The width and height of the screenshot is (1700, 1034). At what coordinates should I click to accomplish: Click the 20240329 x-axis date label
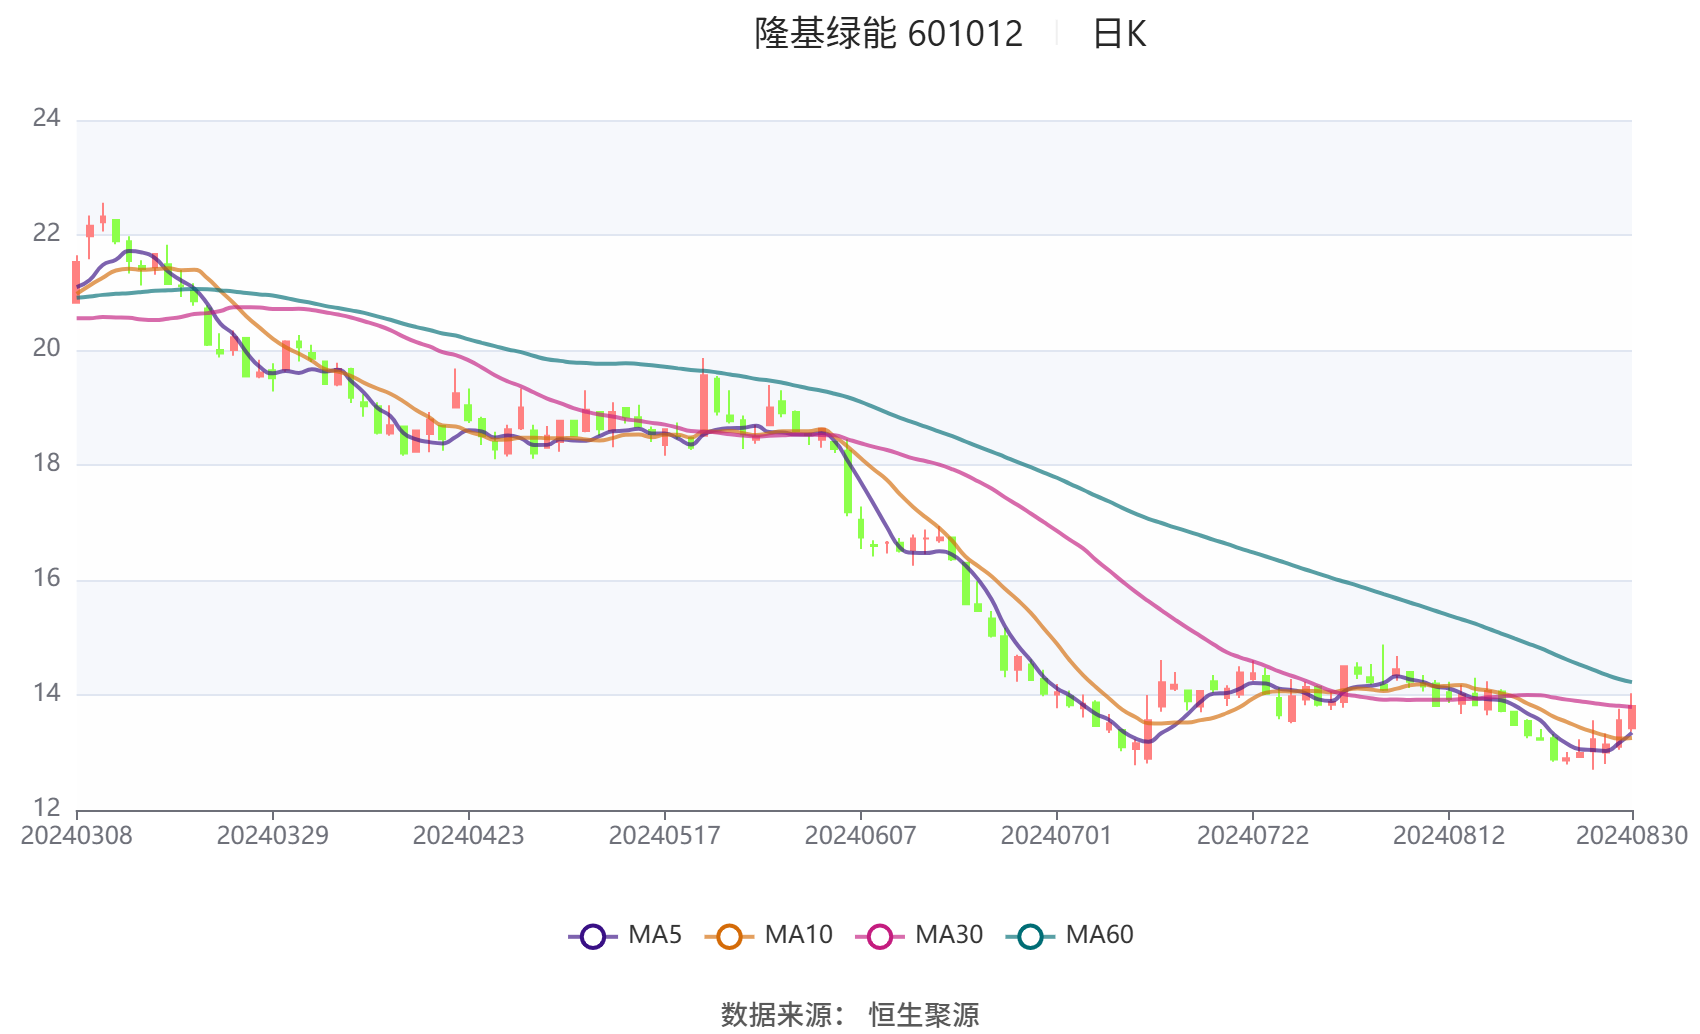click(272, 836)
